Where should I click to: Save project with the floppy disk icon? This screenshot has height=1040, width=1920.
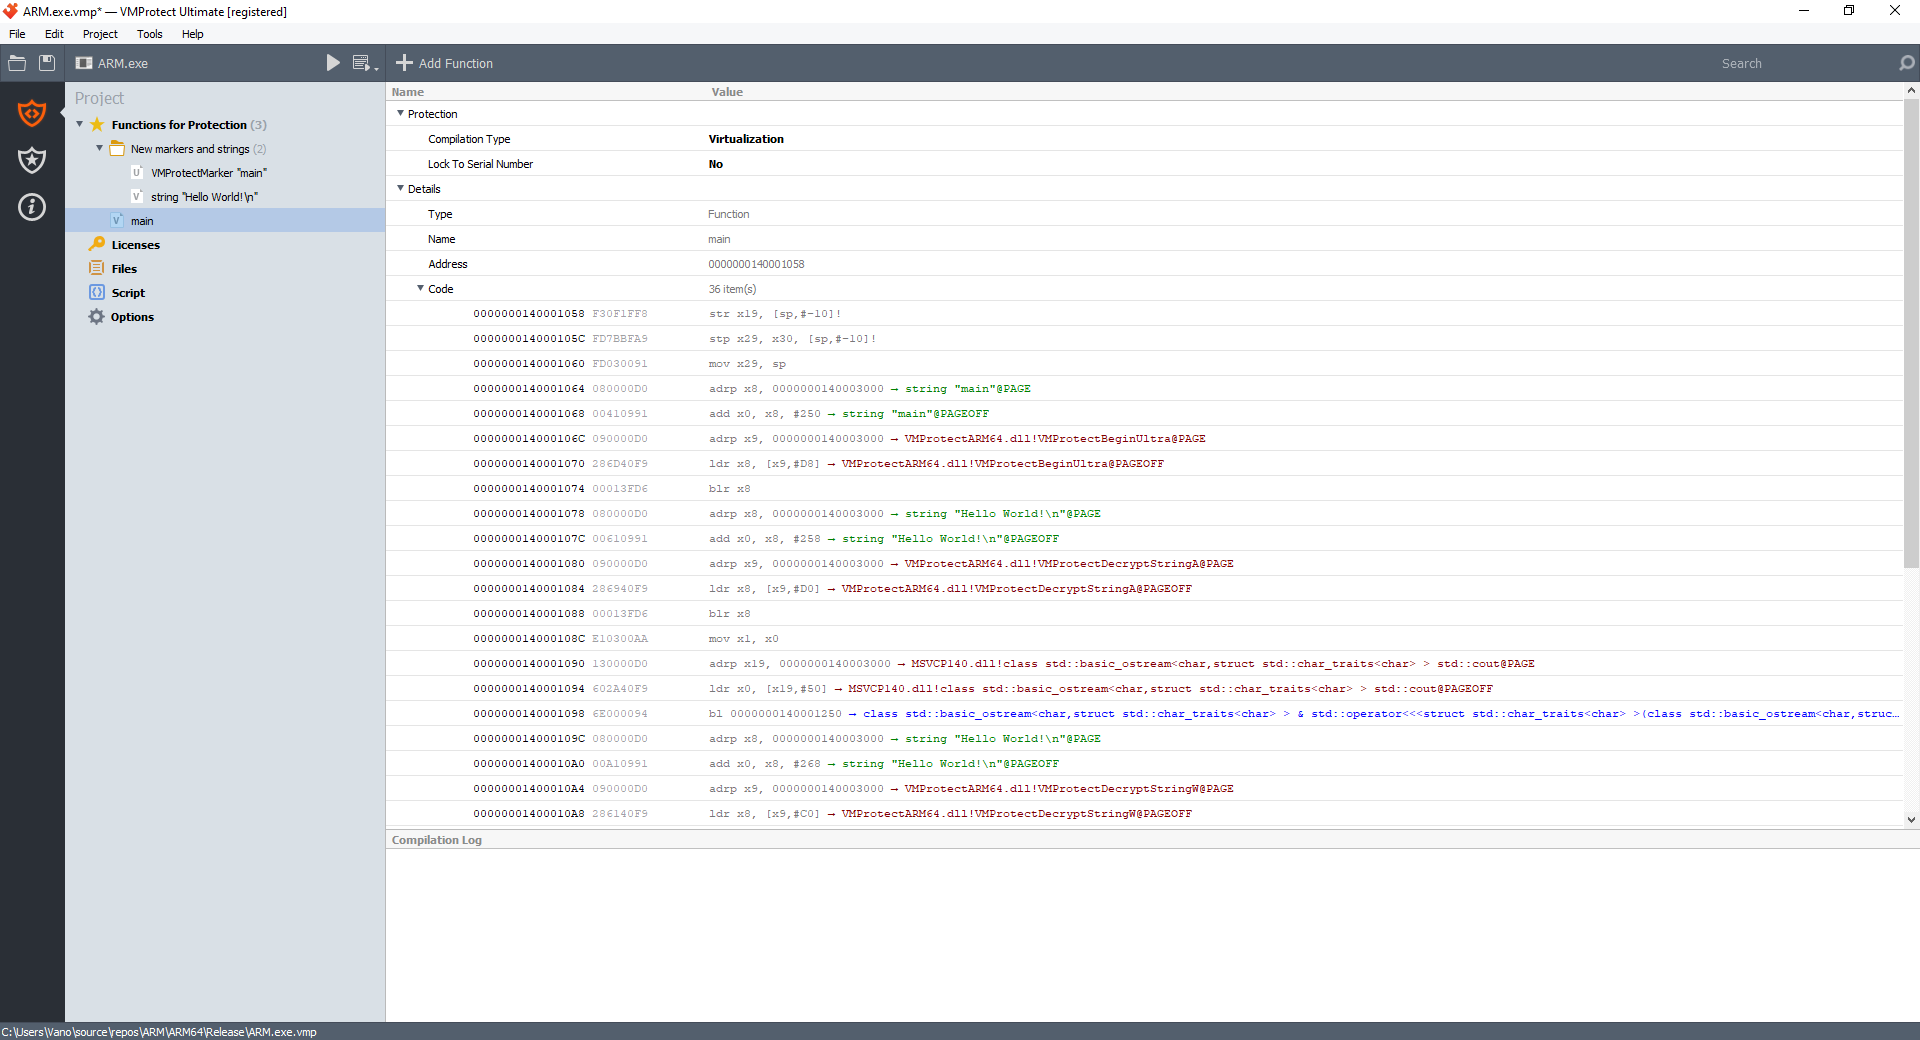[x=47, y=63]
